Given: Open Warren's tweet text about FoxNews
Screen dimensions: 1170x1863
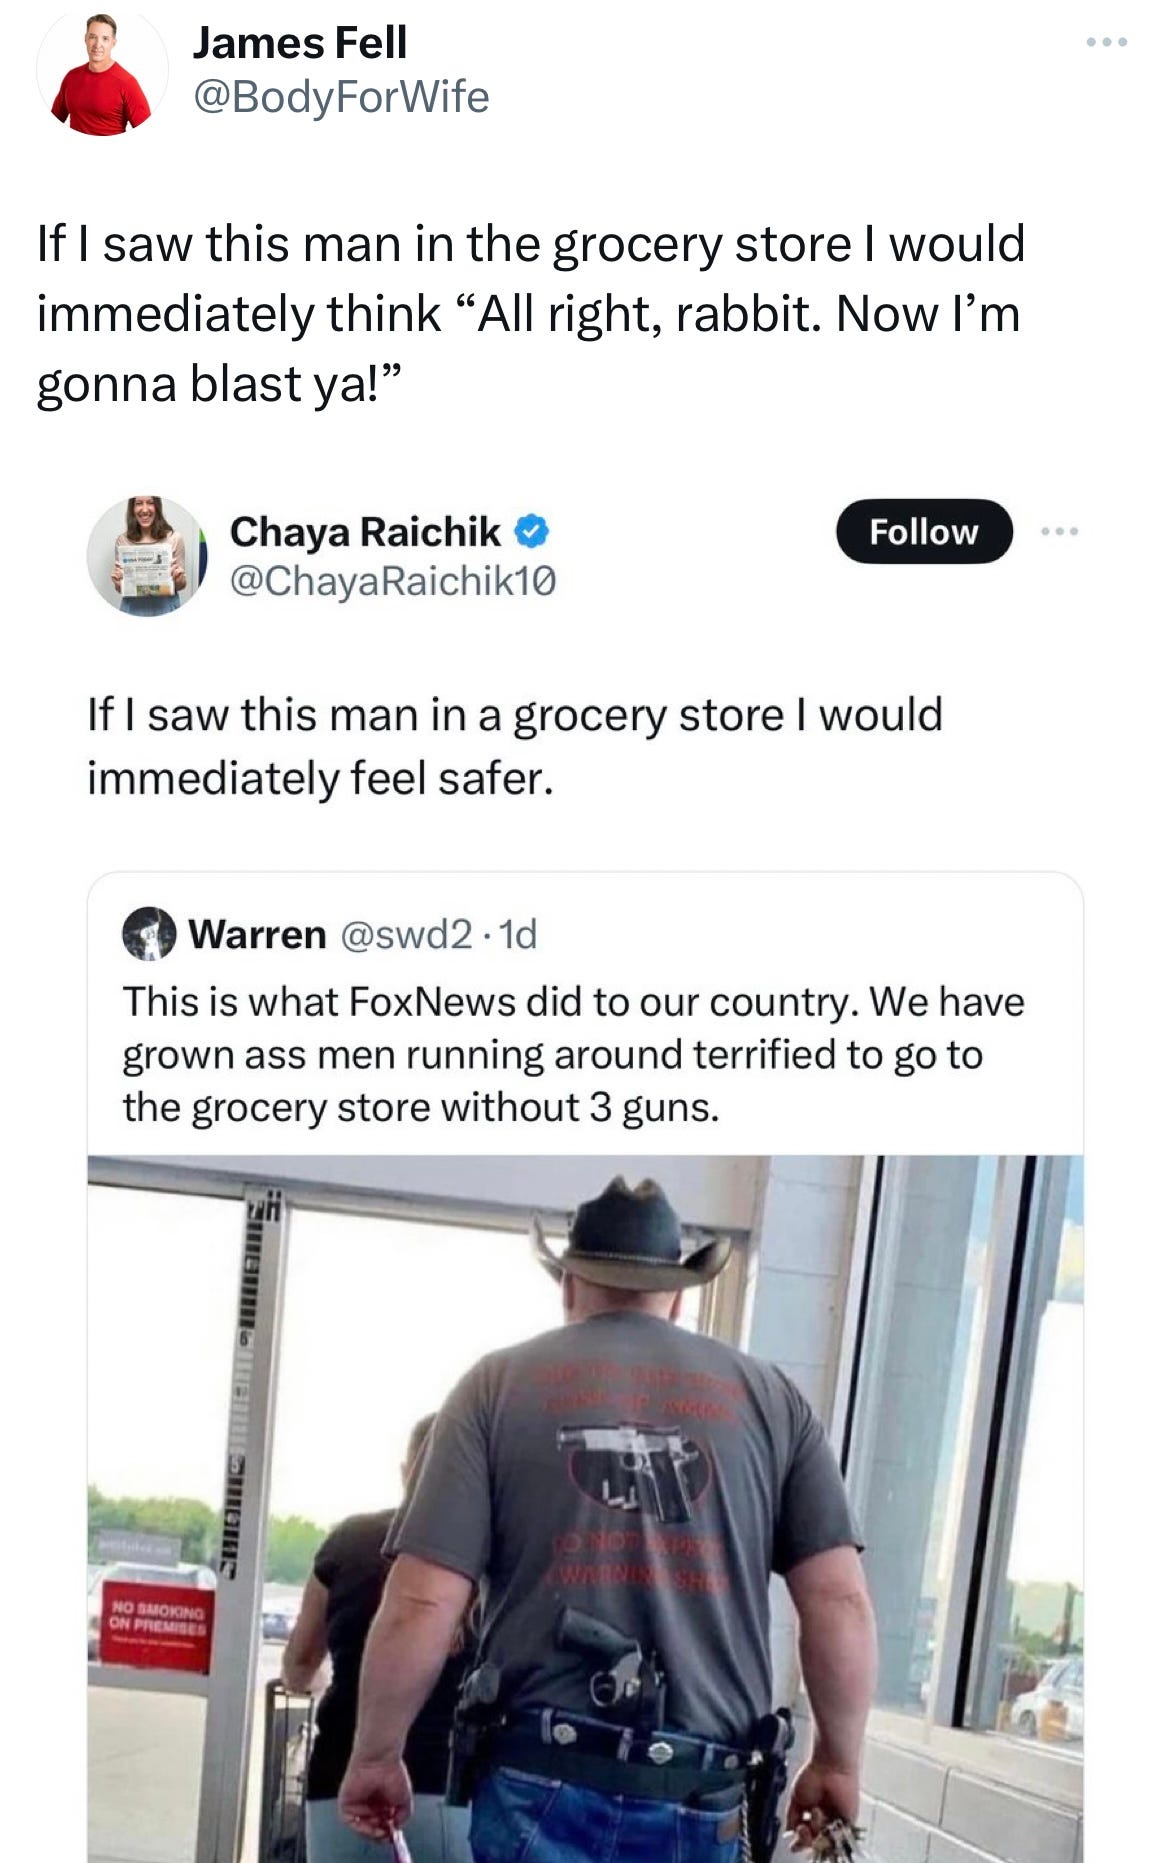Looking at the screenshot, I should (x=573, y=1054).
